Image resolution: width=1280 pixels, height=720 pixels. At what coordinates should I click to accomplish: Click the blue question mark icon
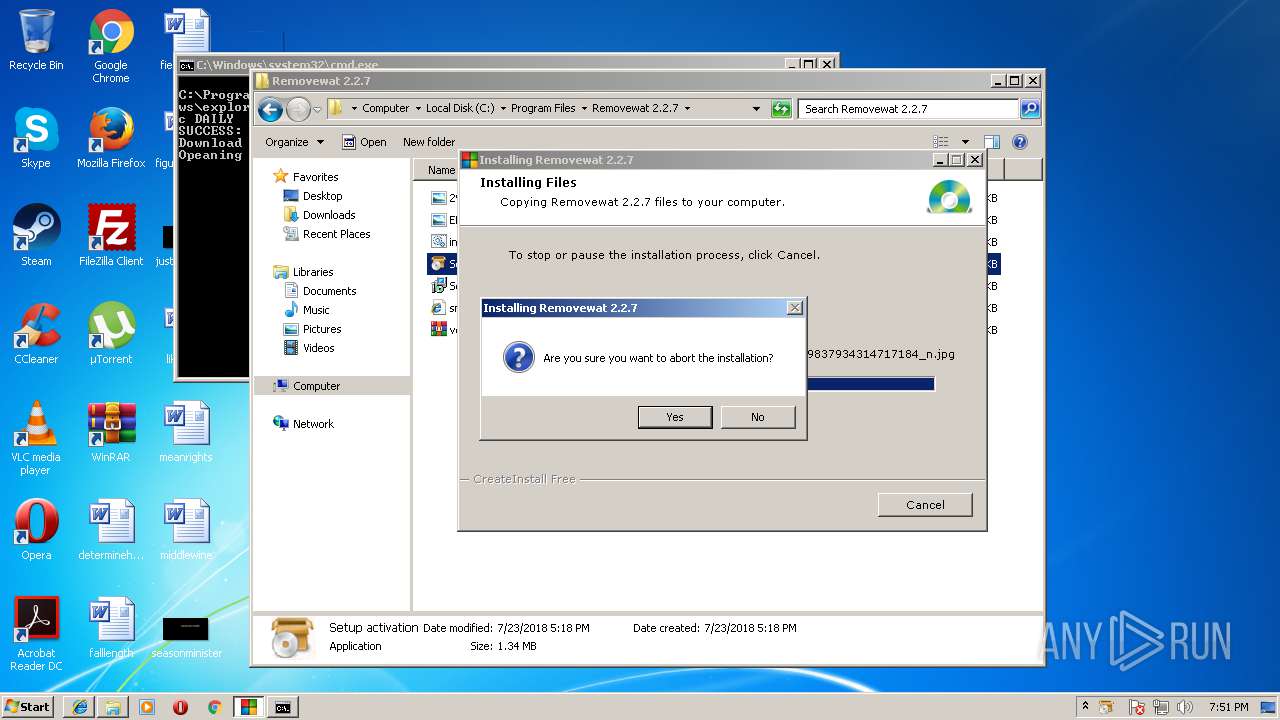tap(518, 357)
